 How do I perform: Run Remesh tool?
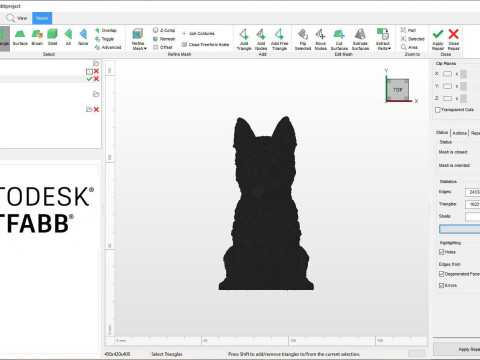click(x=164, y=39)
